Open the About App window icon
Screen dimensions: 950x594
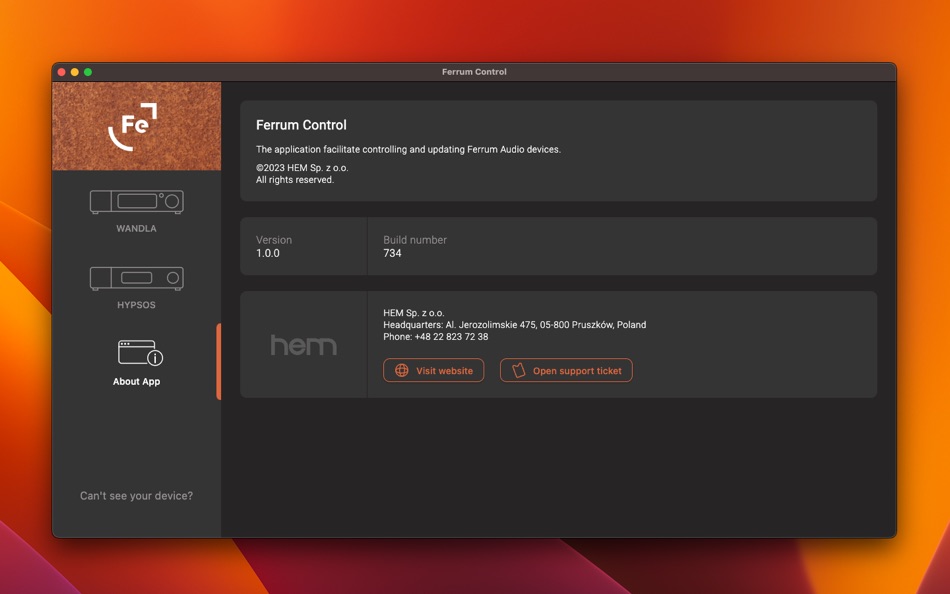pyautogui.click(x=140, y=353)
